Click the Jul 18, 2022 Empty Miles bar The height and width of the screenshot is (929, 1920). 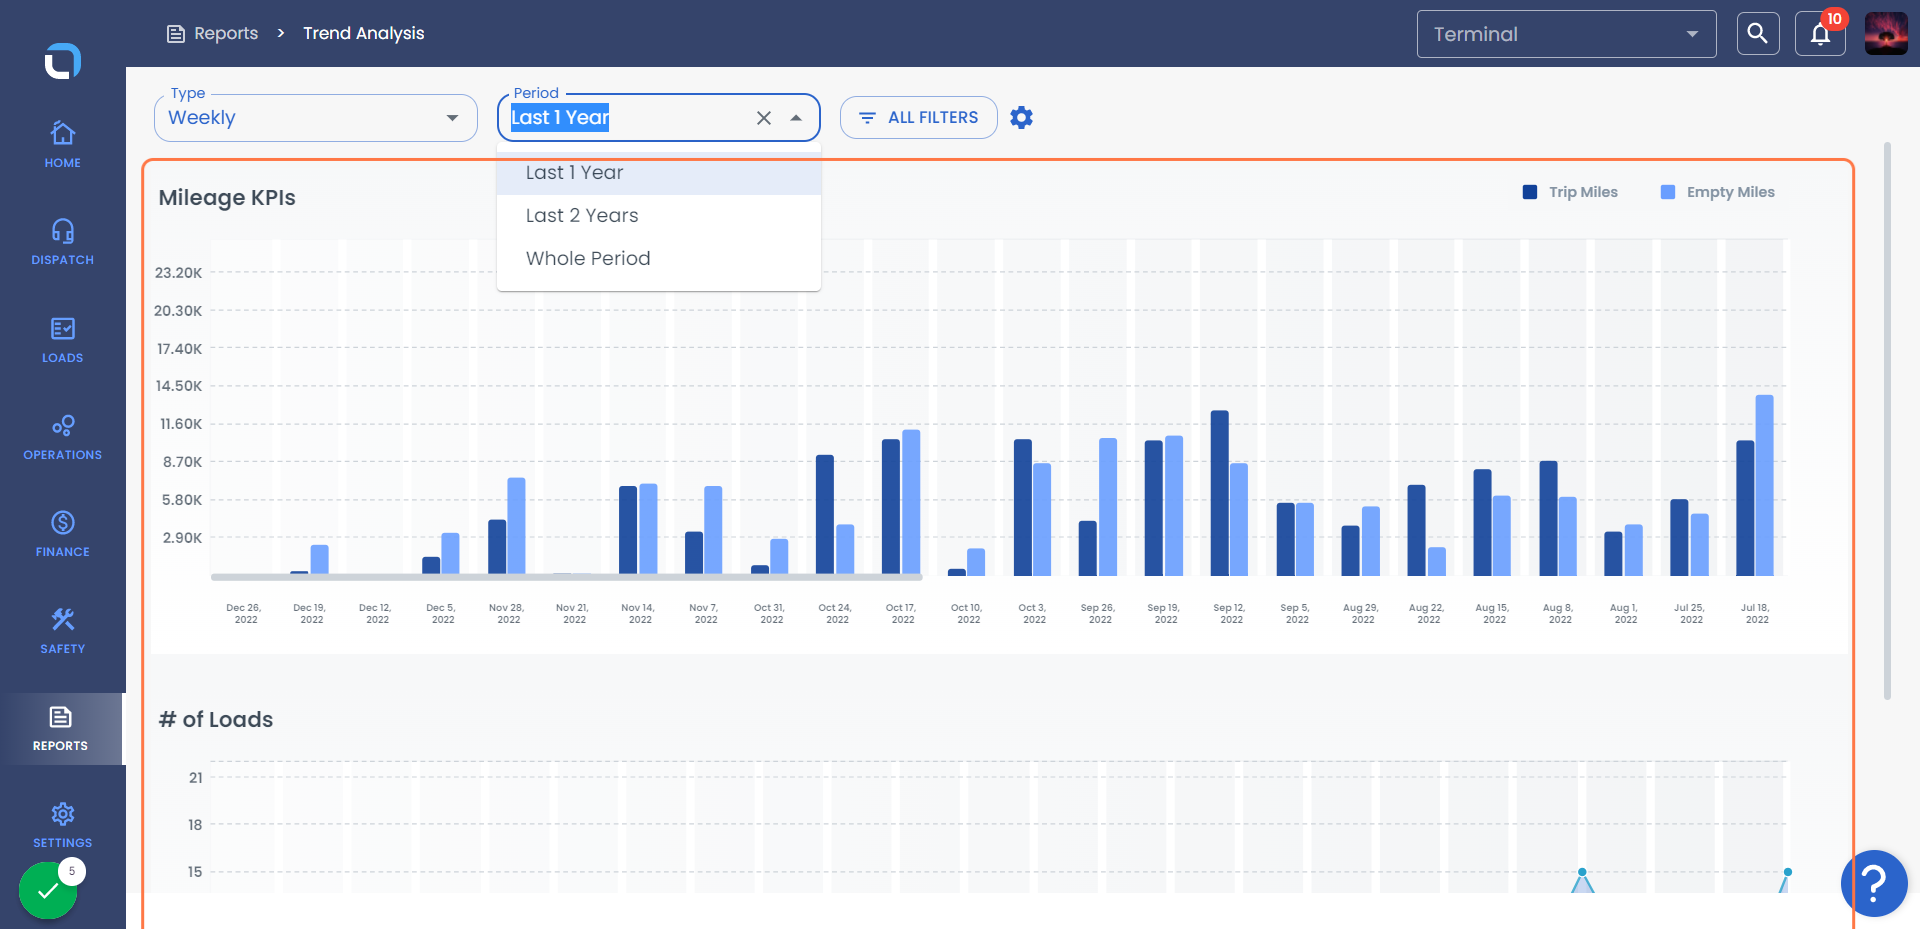[x=1765, y=485]
